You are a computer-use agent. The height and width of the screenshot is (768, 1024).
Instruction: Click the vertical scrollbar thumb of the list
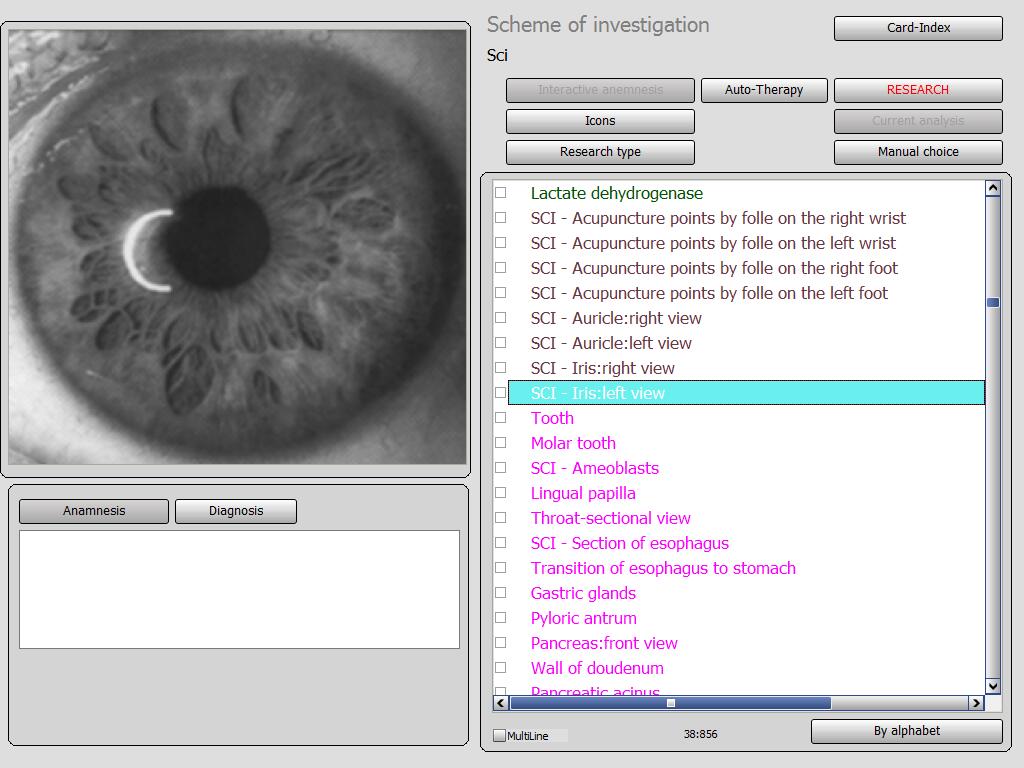coord(993,302)
